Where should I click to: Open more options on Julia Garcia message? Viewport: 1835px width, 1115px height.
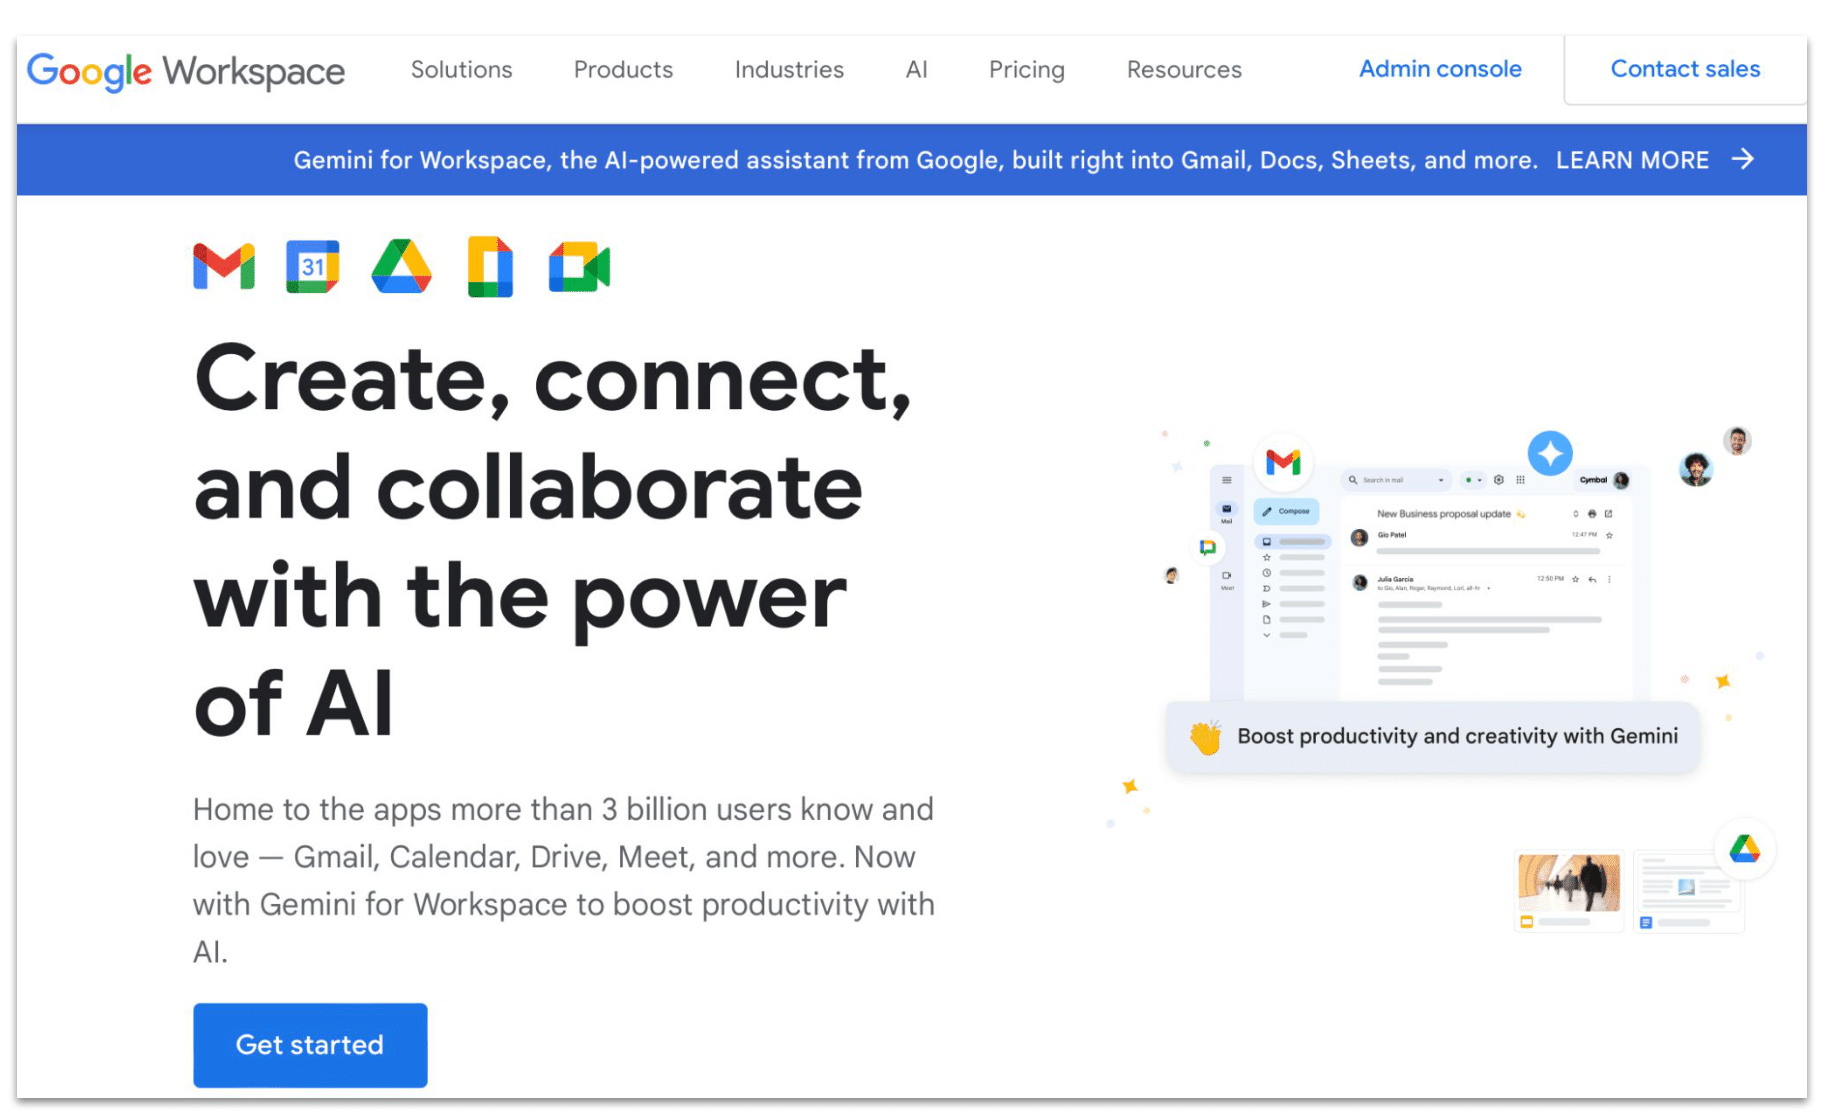1609,579
